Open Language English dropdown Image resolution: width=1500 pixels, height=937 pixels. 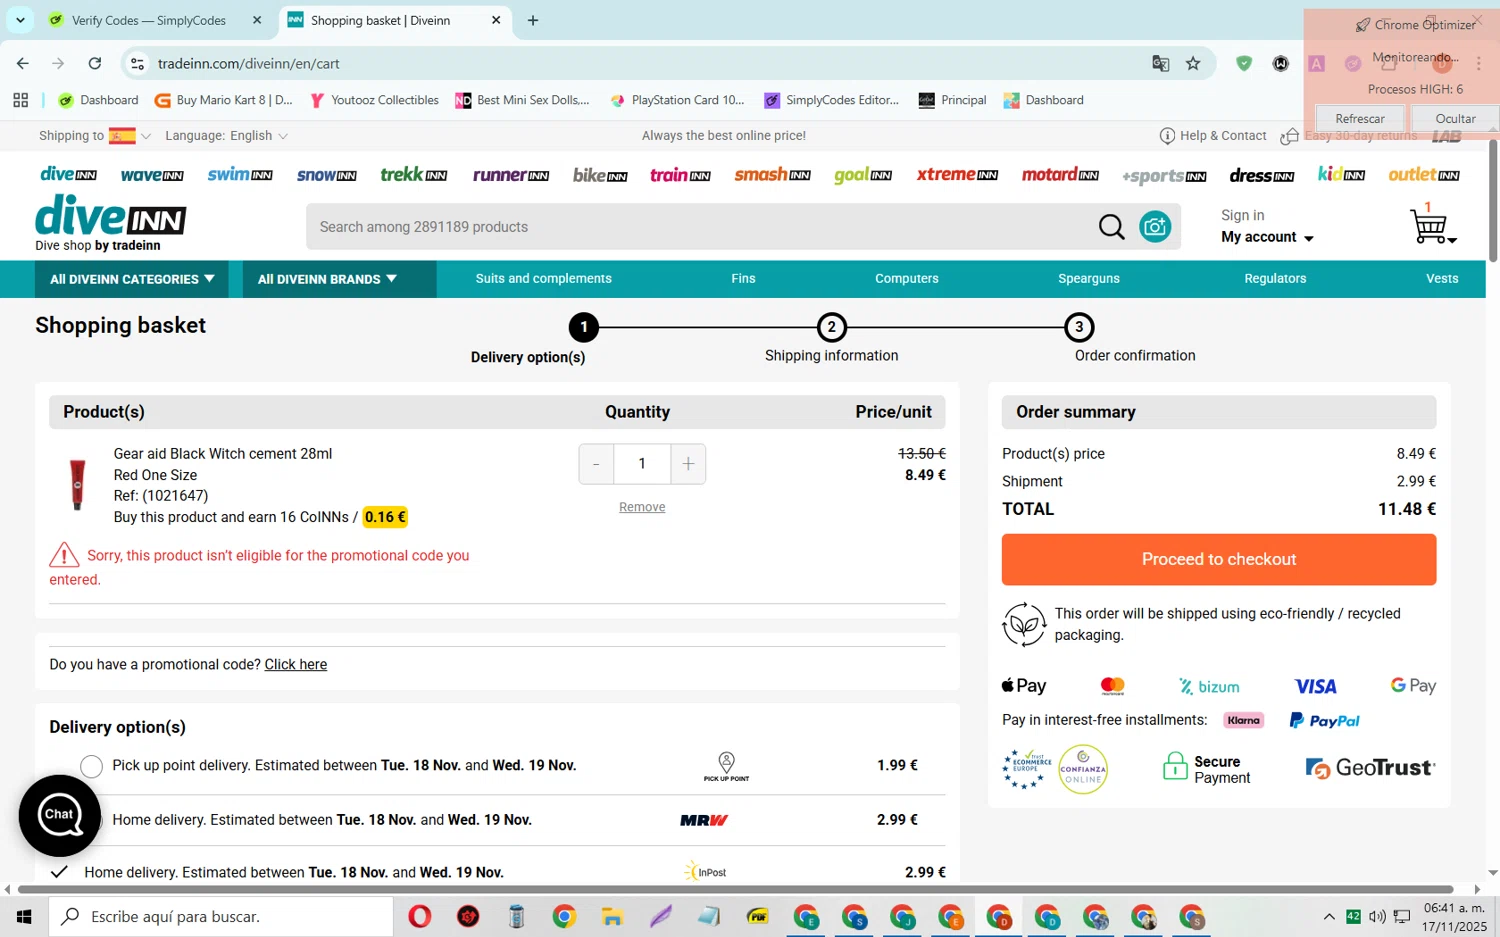click(226, 136)
